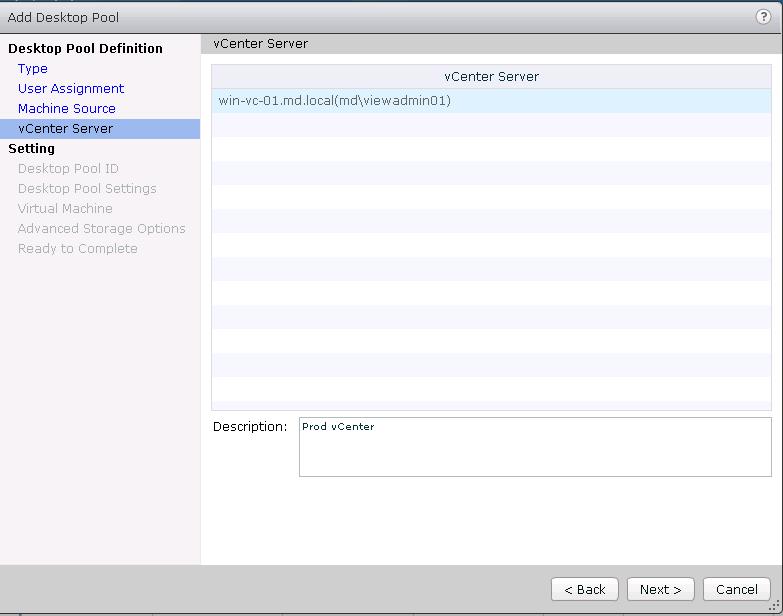Navigate to Machine Source step
Viewport: 783px width, 616px height.
[67, 109]
